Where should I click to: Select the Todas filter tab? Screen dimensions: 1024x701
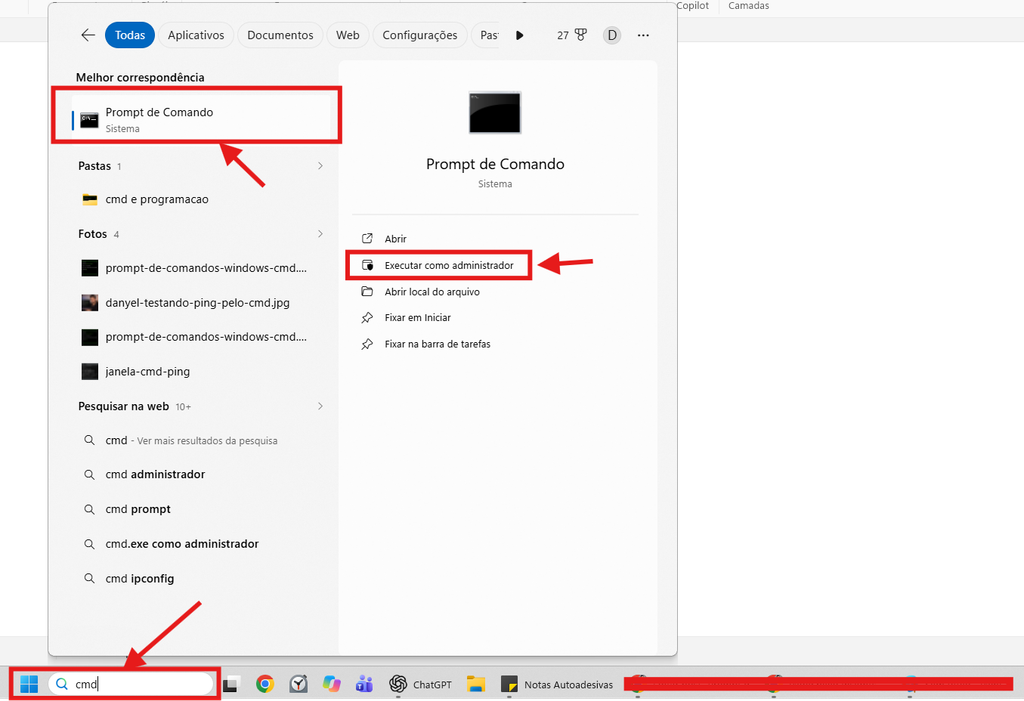click(130, 35)
